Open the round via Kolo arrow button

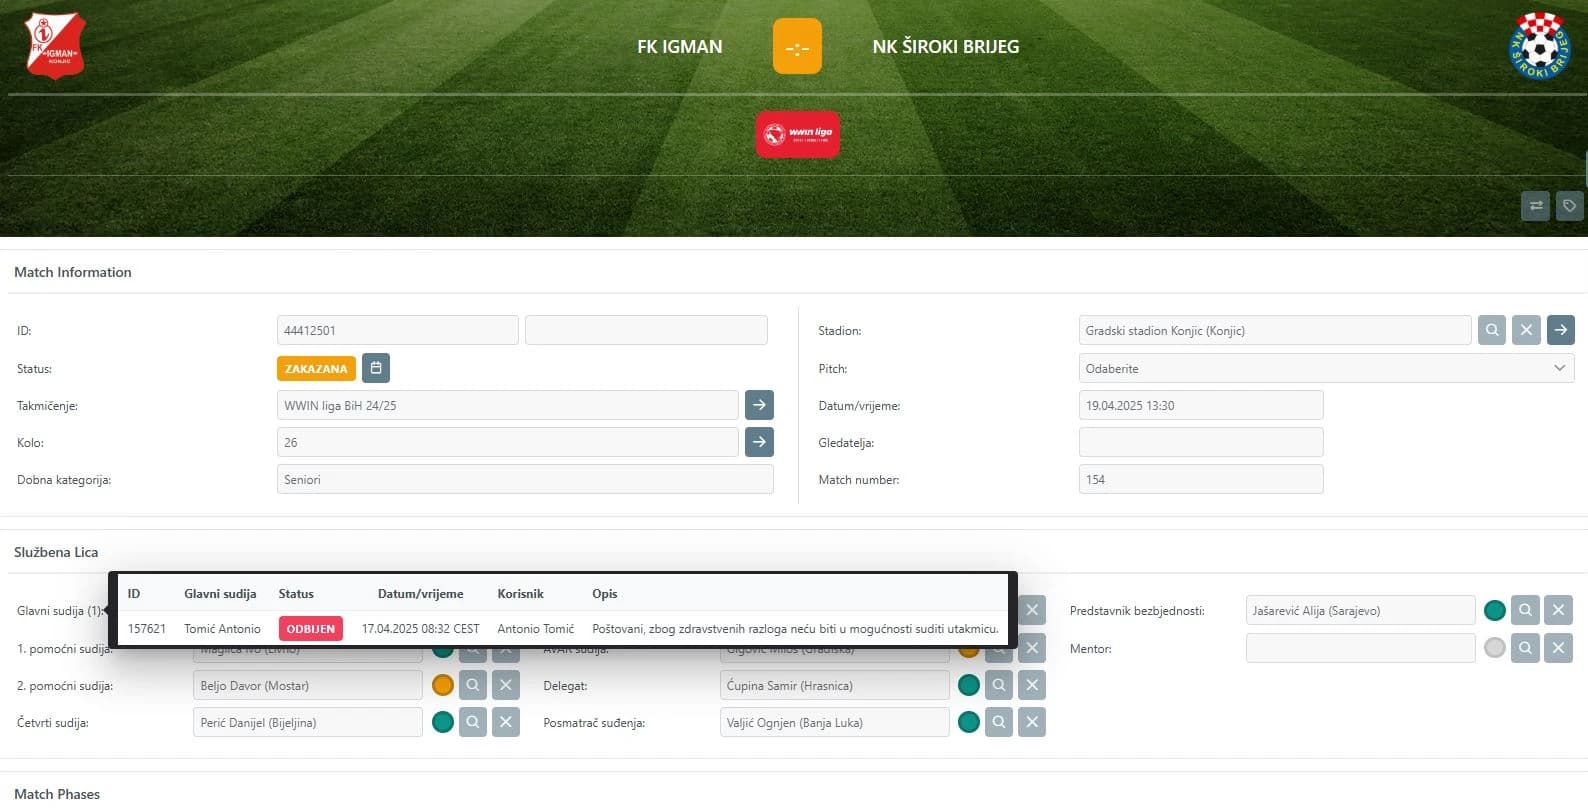[x=759, y=442]
